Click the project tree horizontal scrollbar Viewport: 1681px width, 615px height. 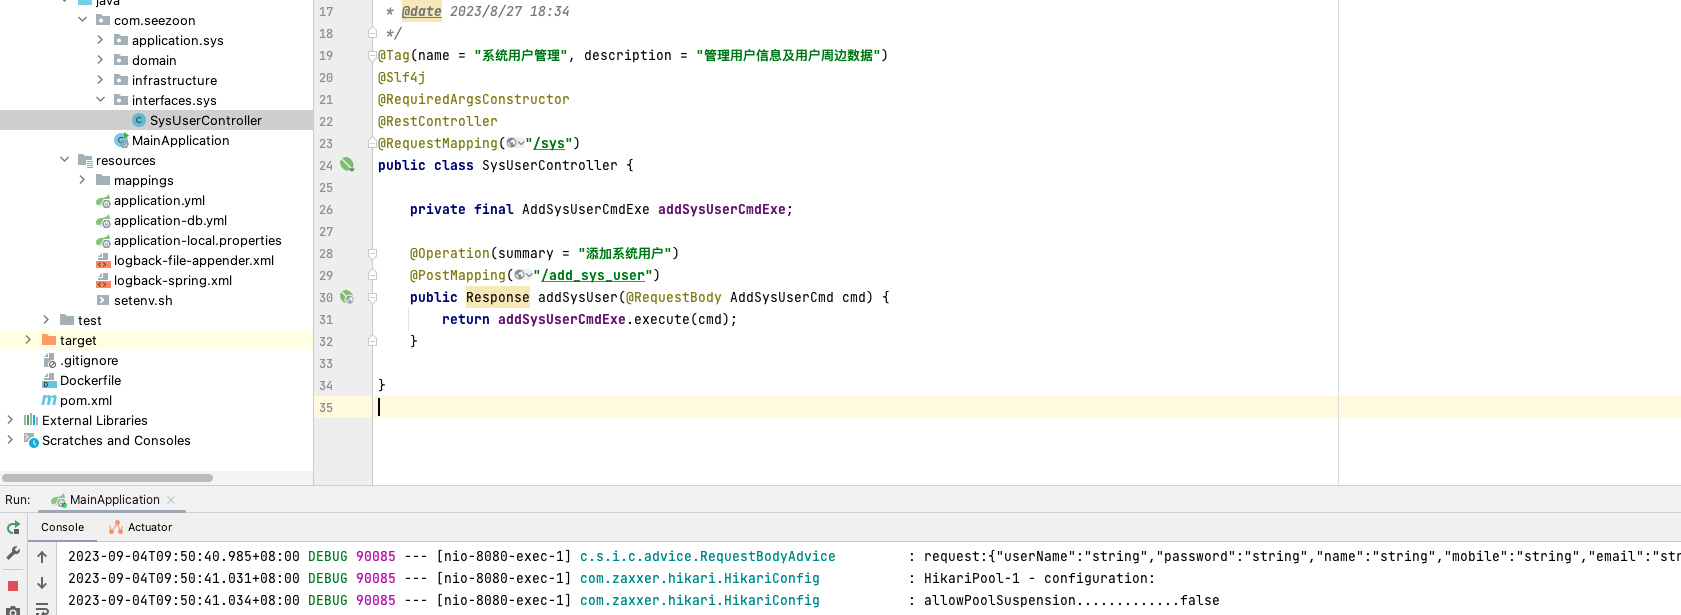(108, 478)
